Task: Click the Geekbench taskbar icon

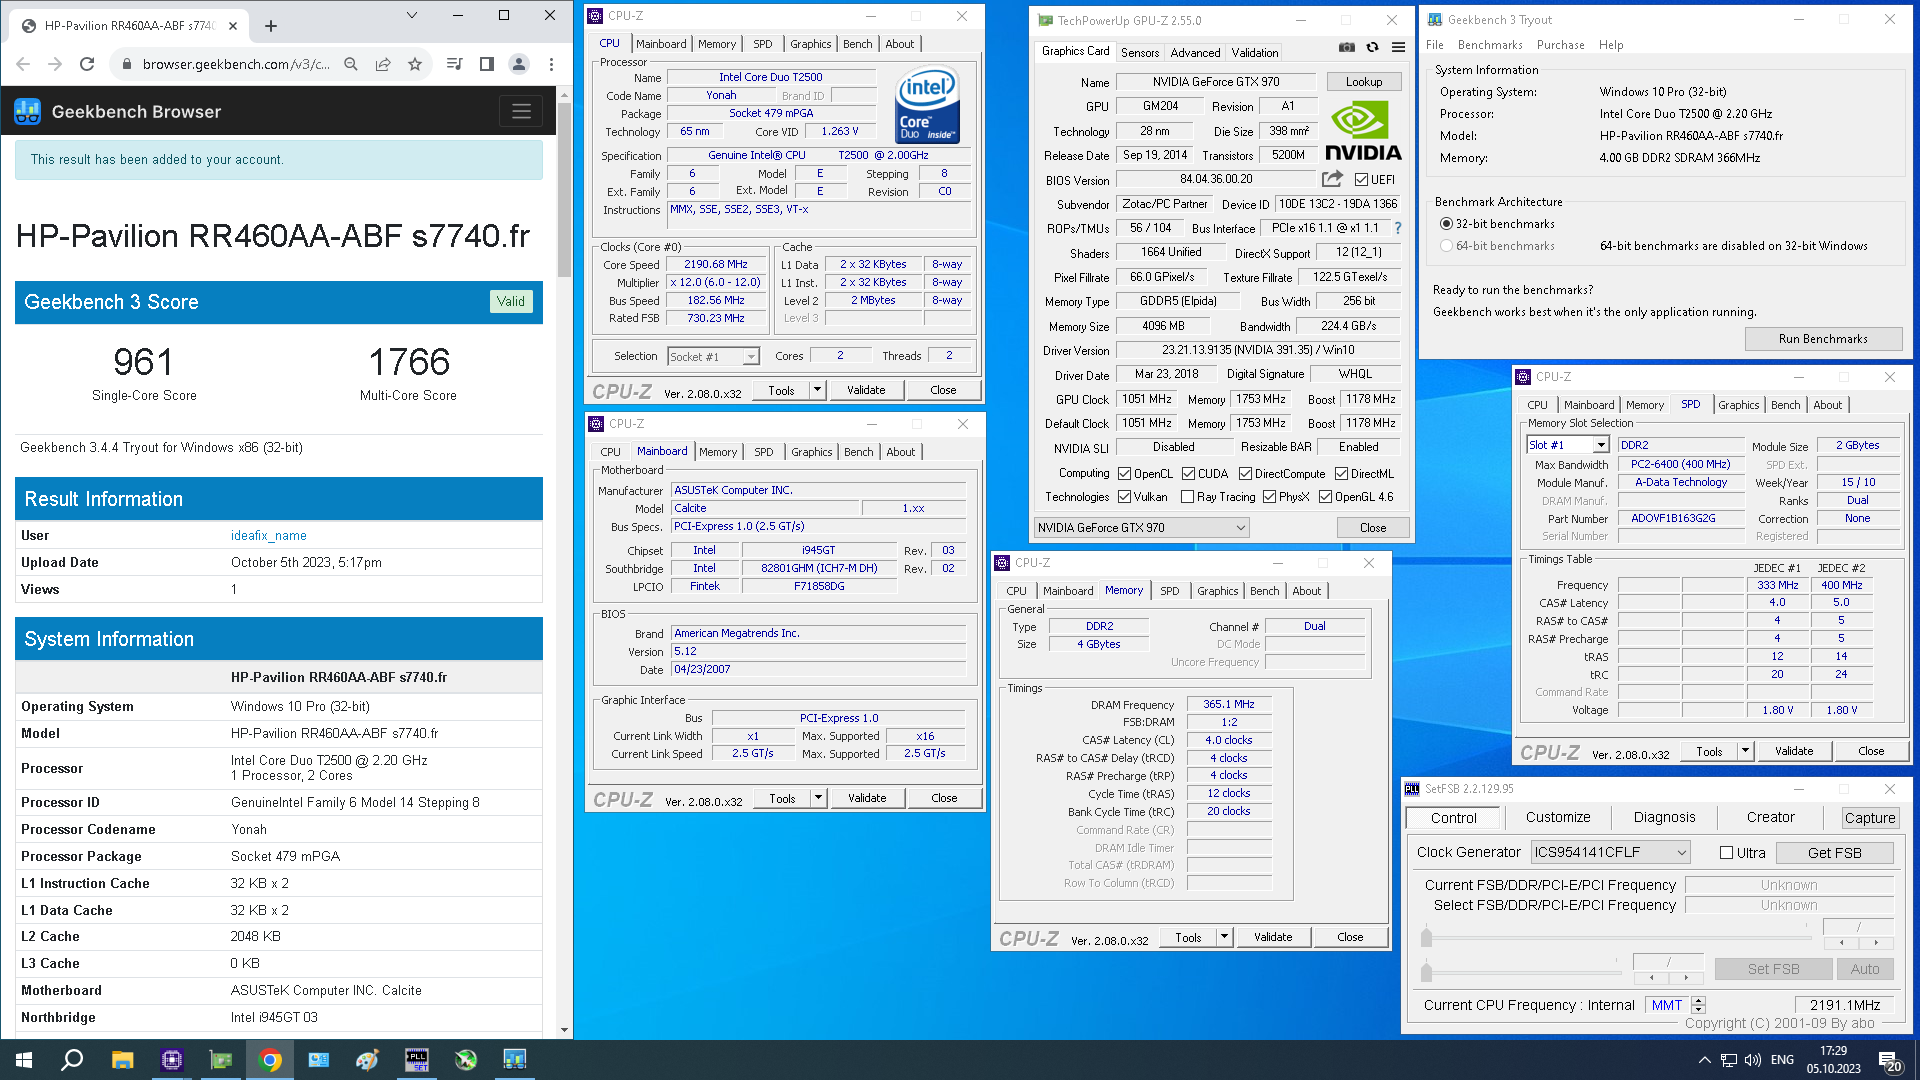Action: pyautogui.click(x=514, y=1060)
